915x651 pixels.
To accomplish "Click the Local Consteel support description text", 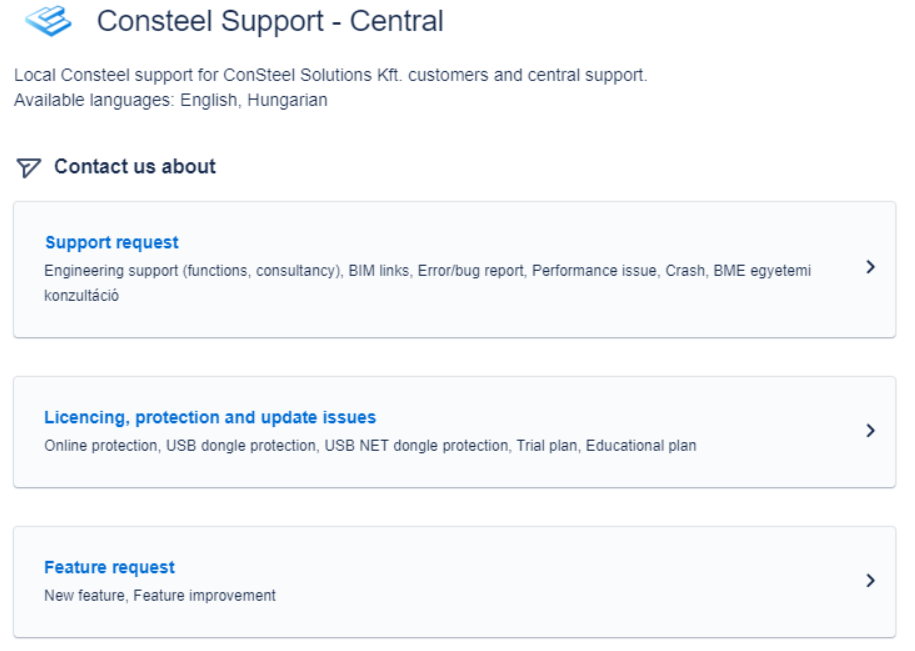I will (331, 75).
